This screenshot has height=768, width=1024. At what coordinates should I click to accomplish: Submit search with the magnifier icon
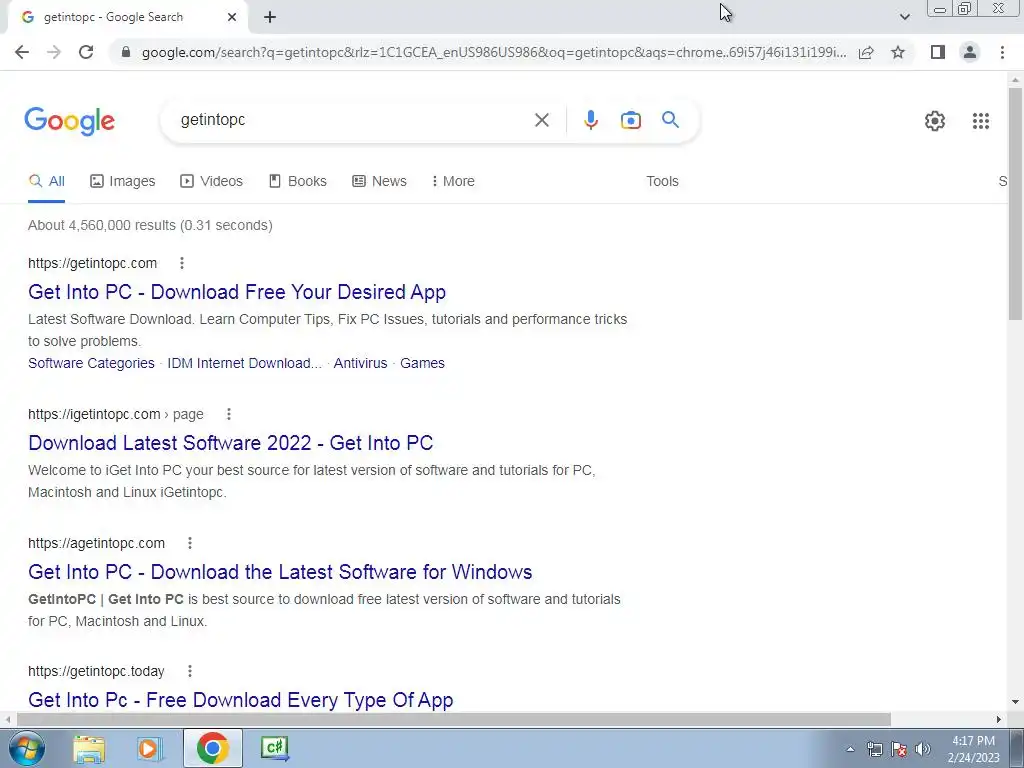point(670,120)
